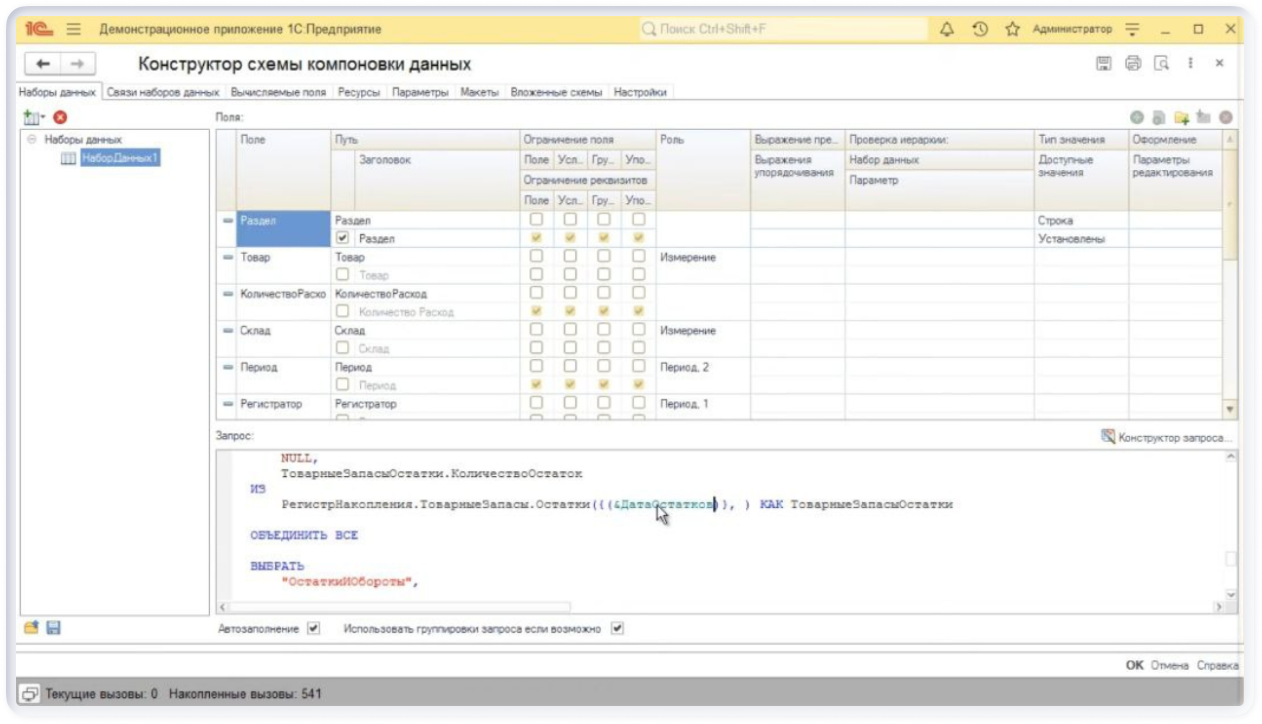Toggle the Автозаполнение checkbox
Screen dimensions: 1262x724
314,629
